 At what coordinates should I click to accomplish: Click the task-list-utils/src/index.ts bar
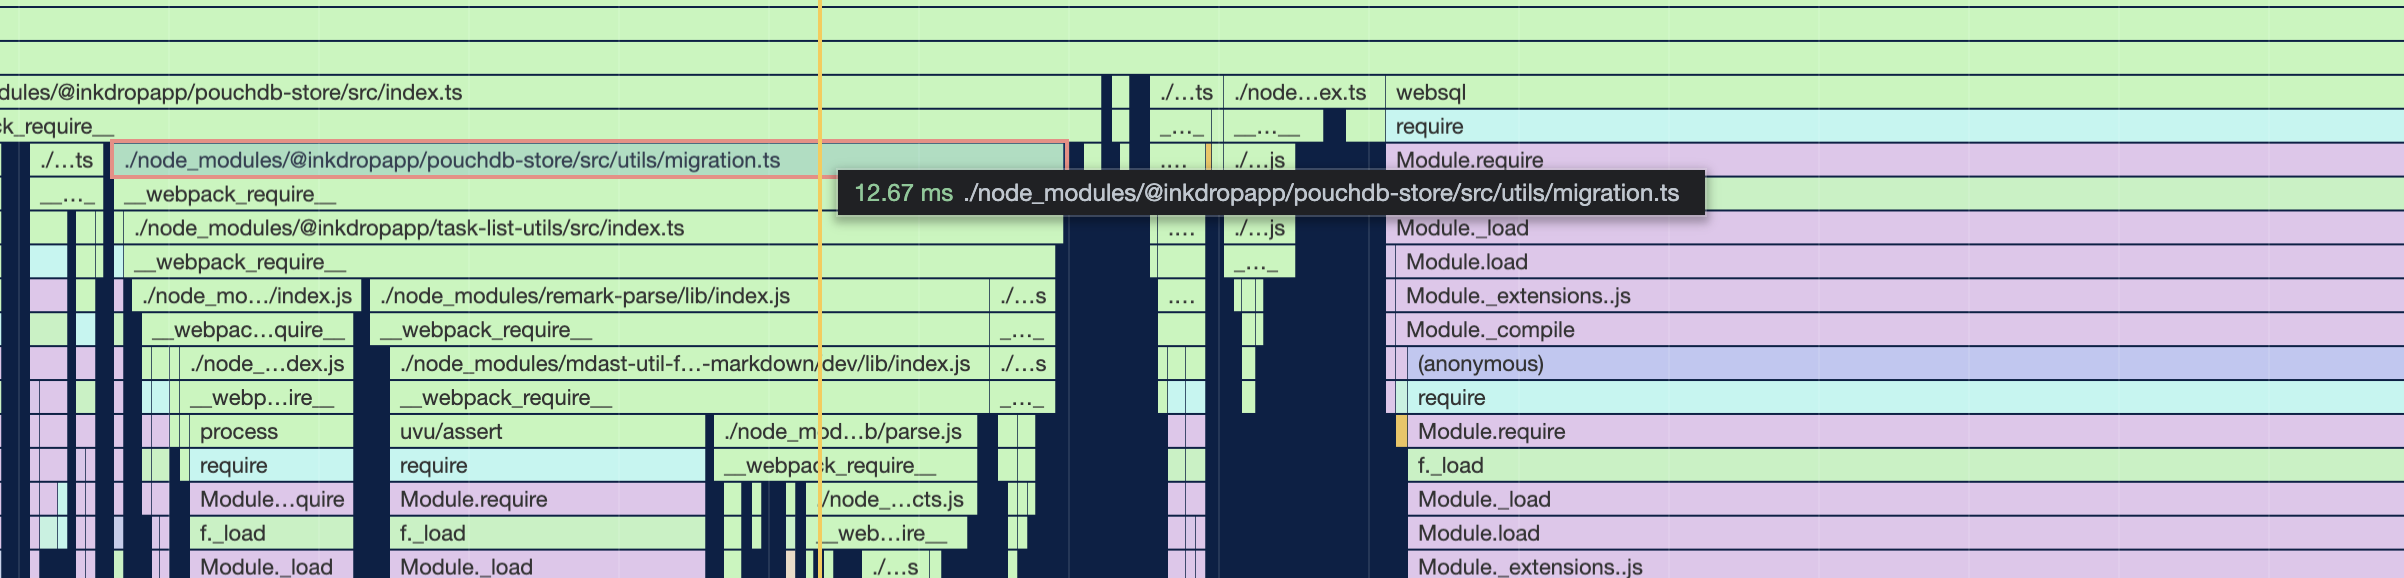point(410,228)
